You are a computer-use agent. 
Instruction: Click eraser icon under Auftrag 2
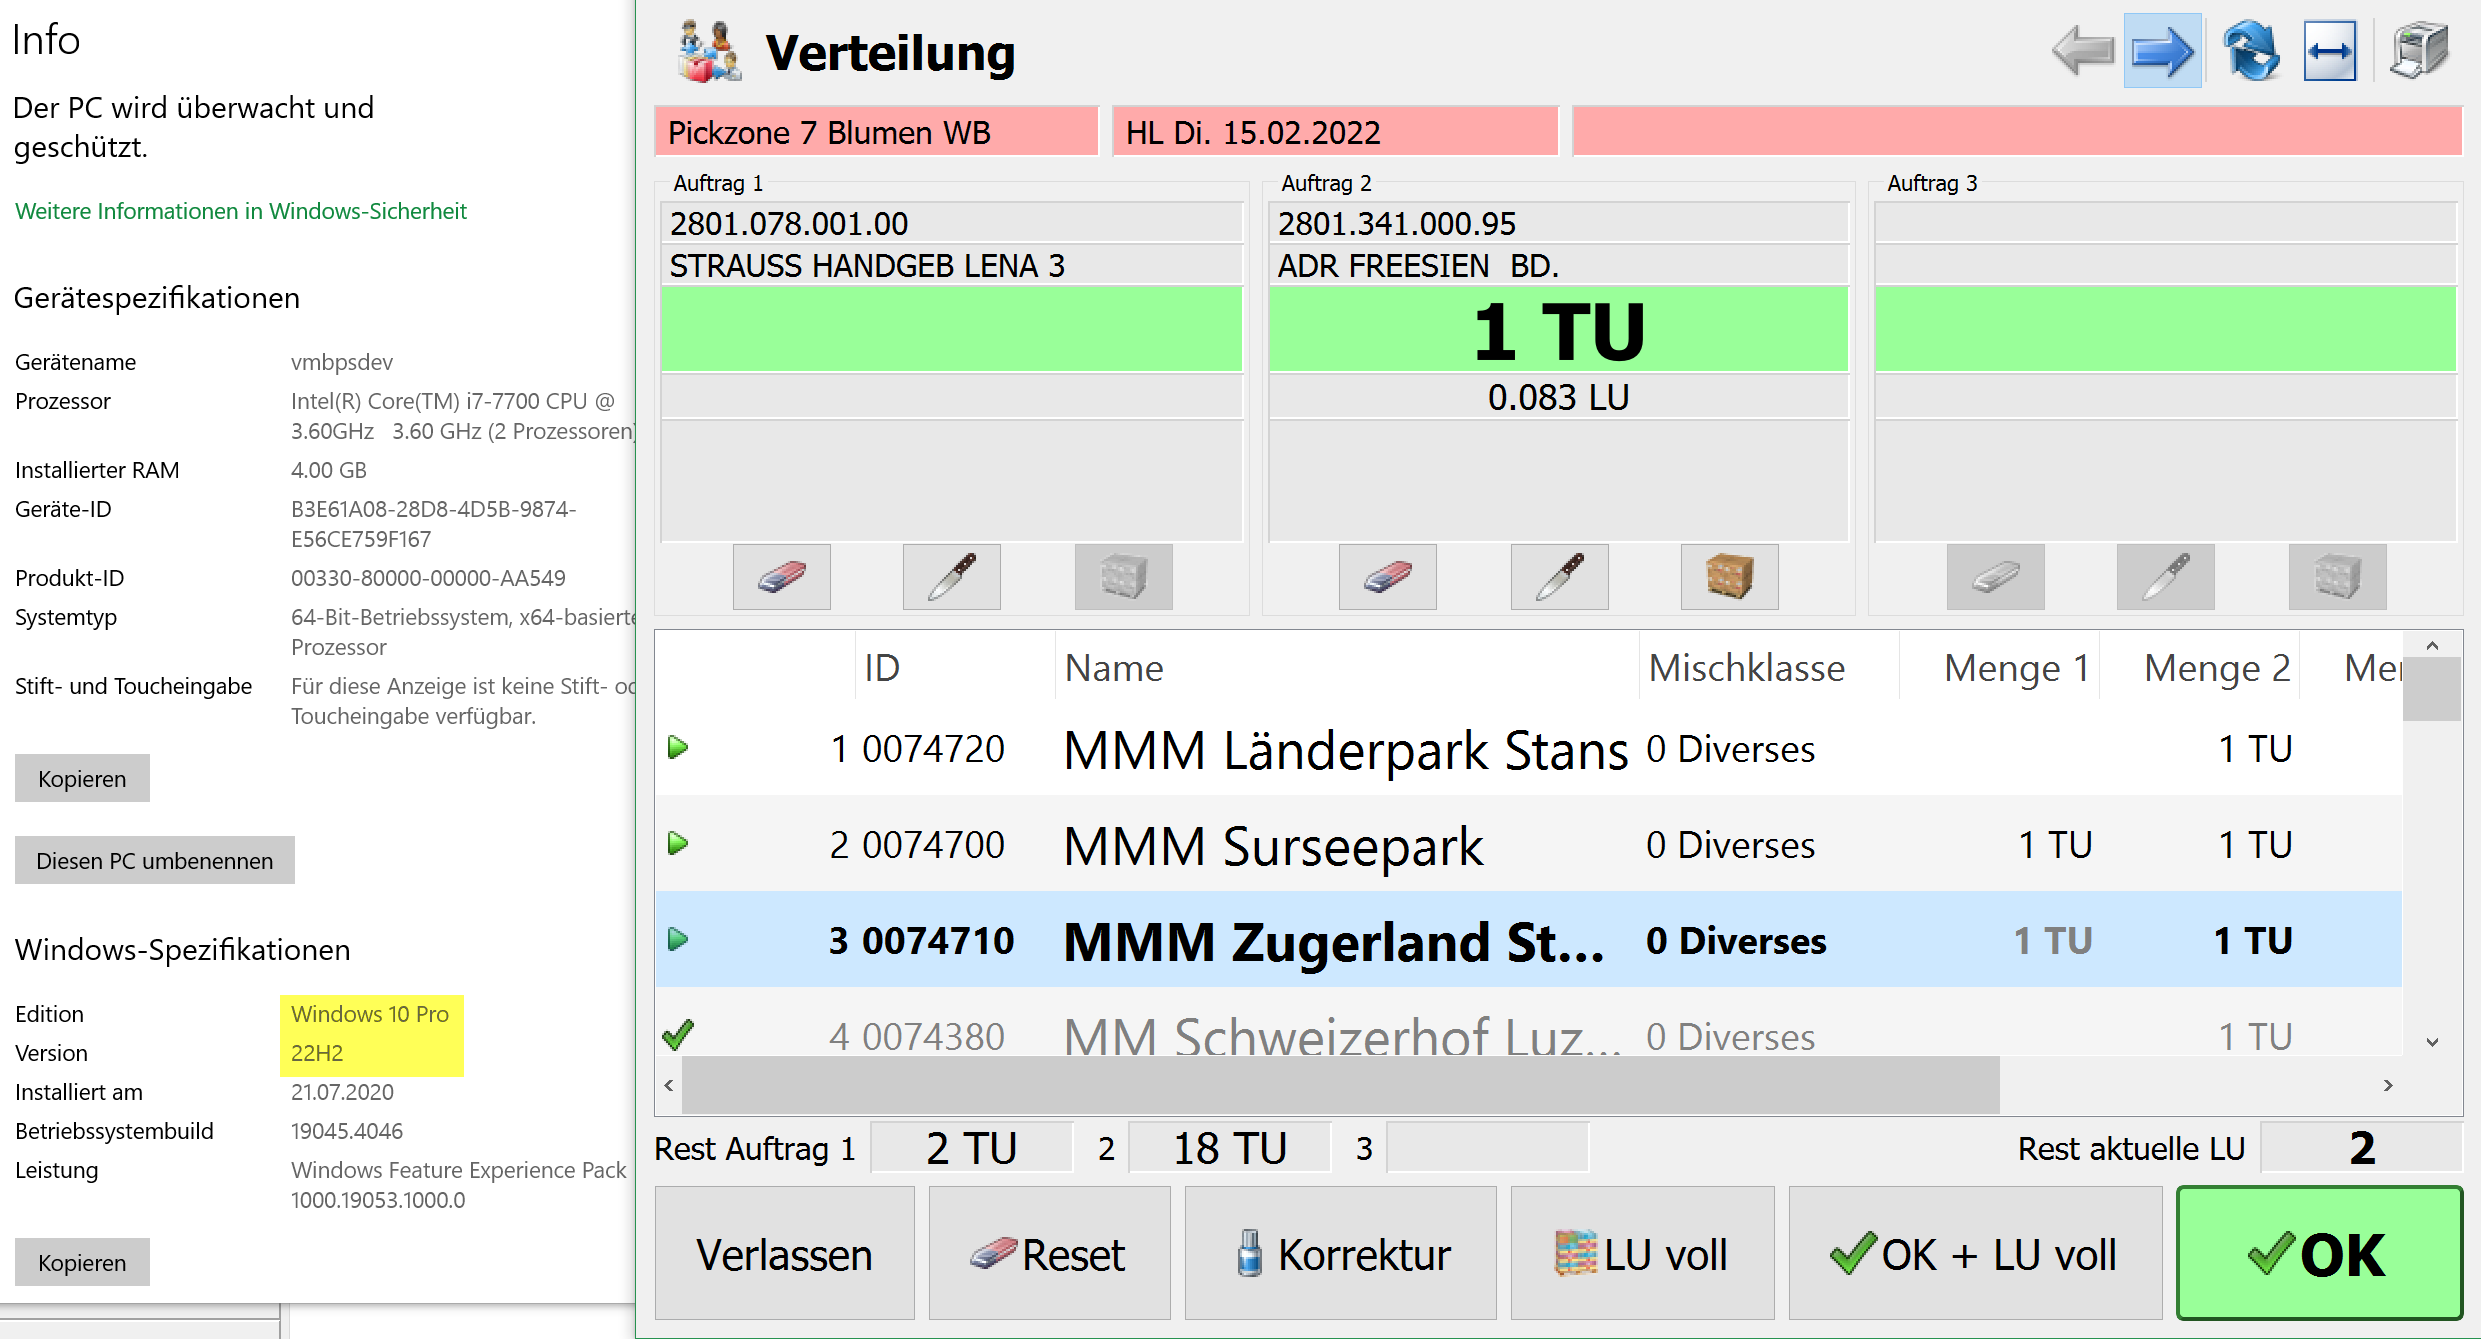[1387, 577]
